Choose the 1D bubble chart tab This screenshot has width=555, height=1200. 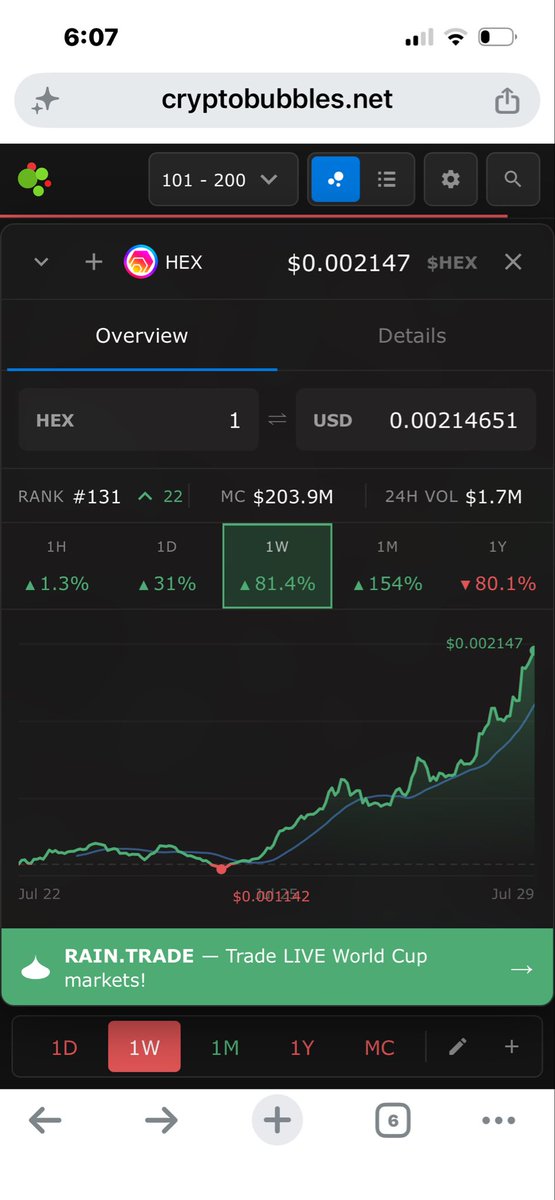[65, 1048]
